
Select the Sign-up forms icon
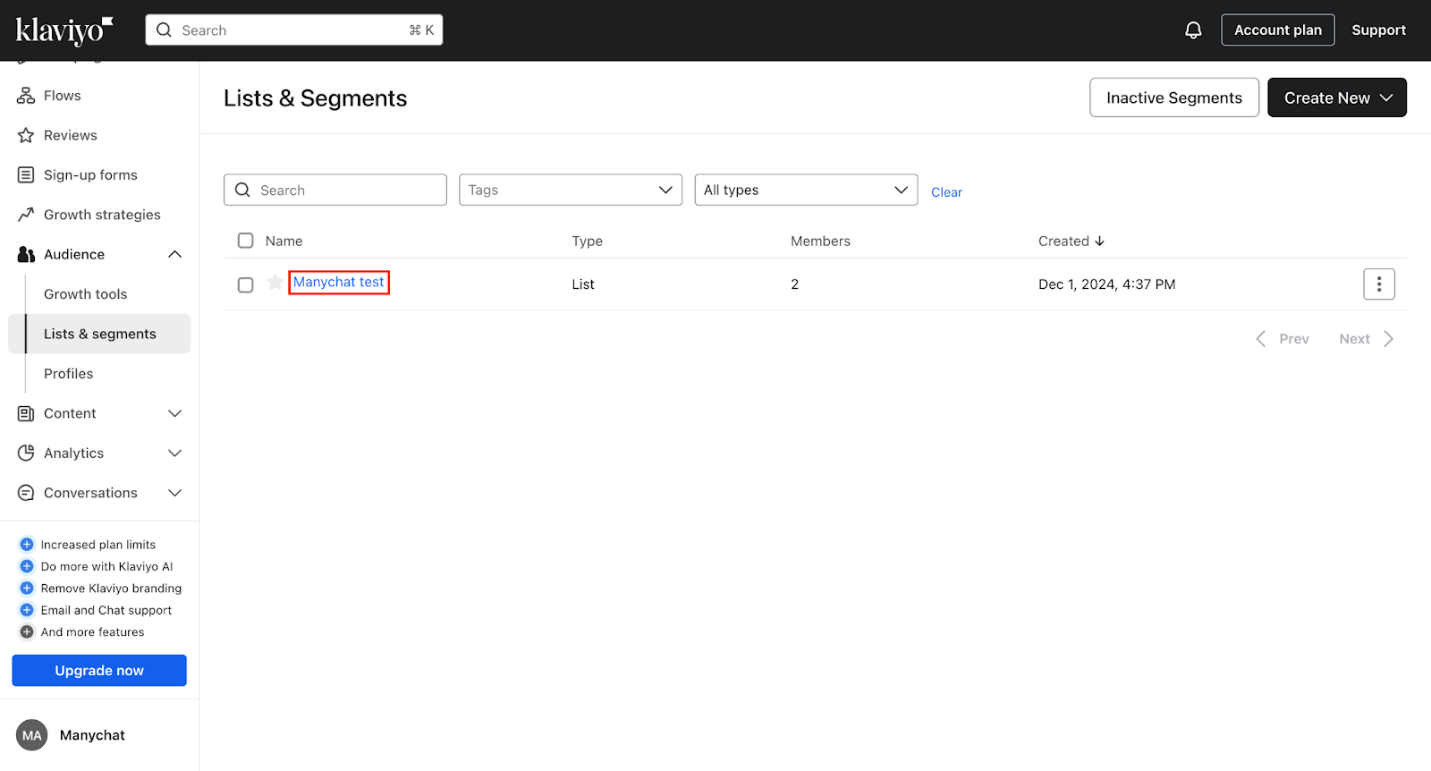pos(26,174)
